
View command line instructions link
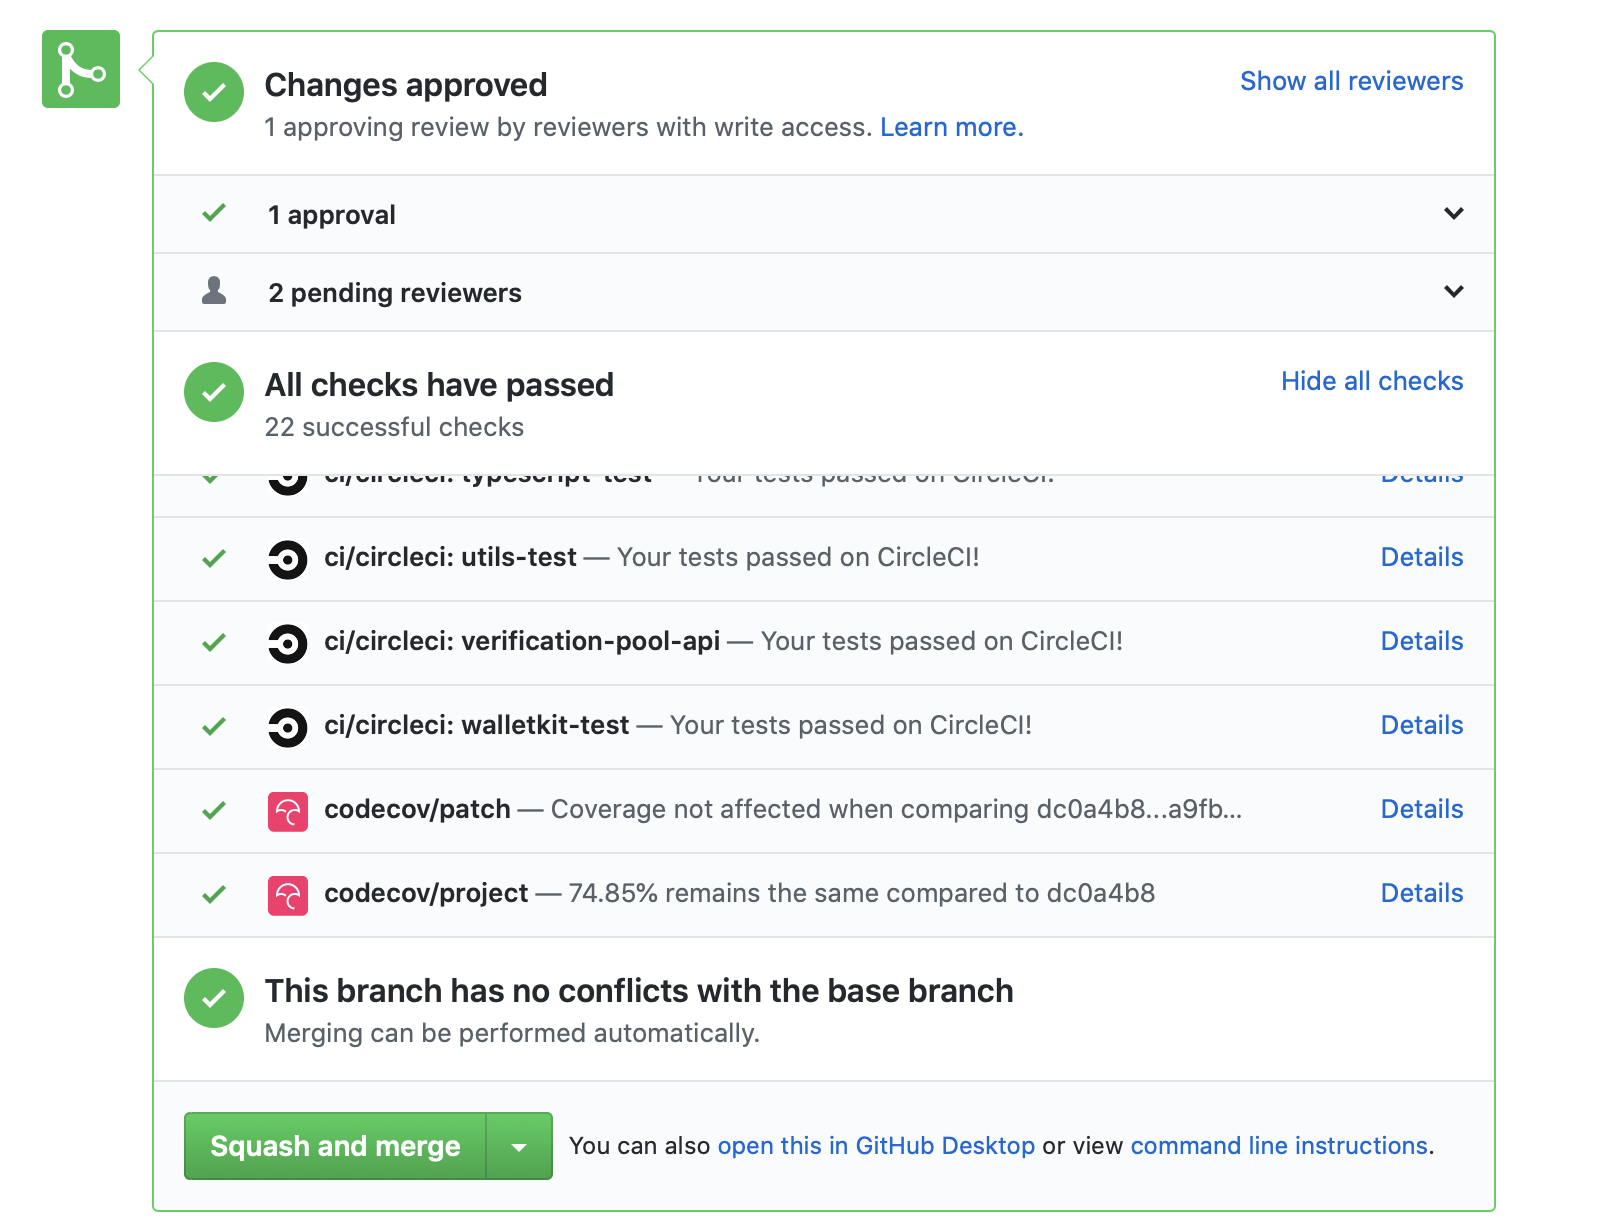[x=1279, y=1146]
